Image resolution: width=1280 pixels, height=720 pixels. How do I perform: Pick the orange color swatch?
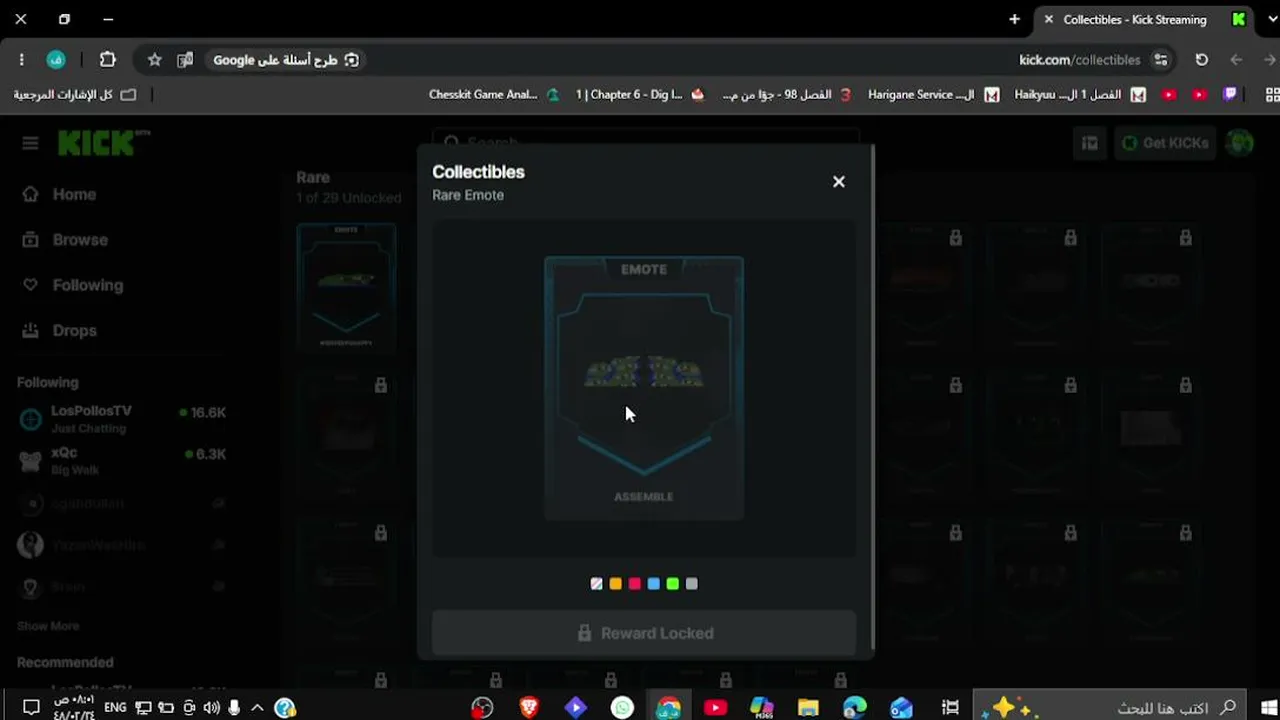tap(616, 584)
